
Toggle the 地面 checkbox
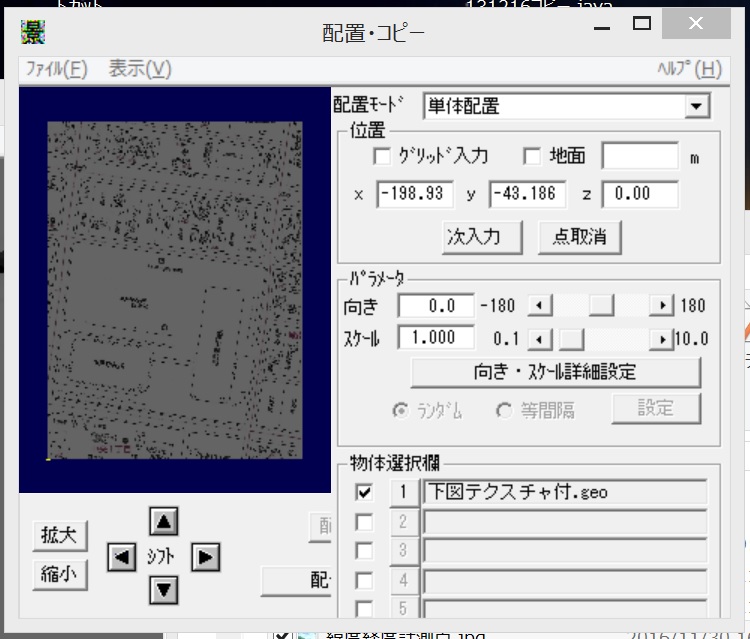(532, 156)
